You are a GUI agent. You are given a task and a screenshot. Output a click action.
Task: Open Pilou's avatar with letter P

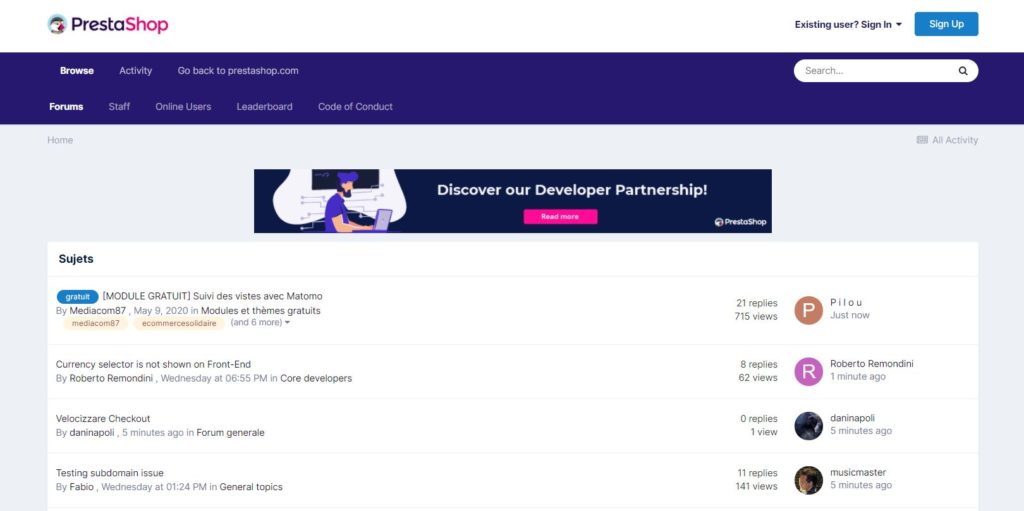pyautogui.click(x=808, y=310)
